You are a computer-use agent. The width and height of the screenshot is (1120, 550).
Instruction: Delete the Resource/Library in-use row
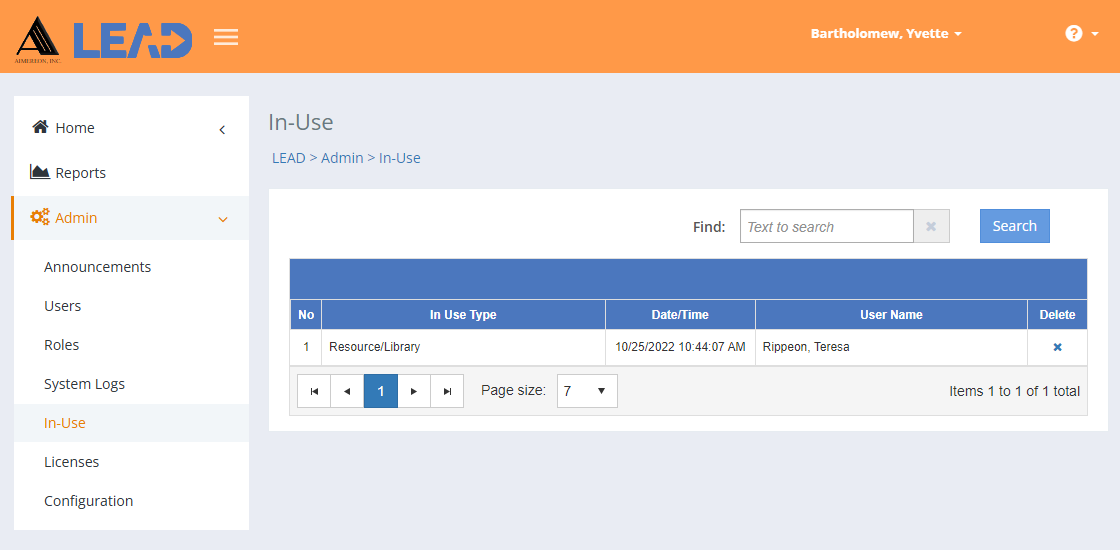pos(1057,347)
